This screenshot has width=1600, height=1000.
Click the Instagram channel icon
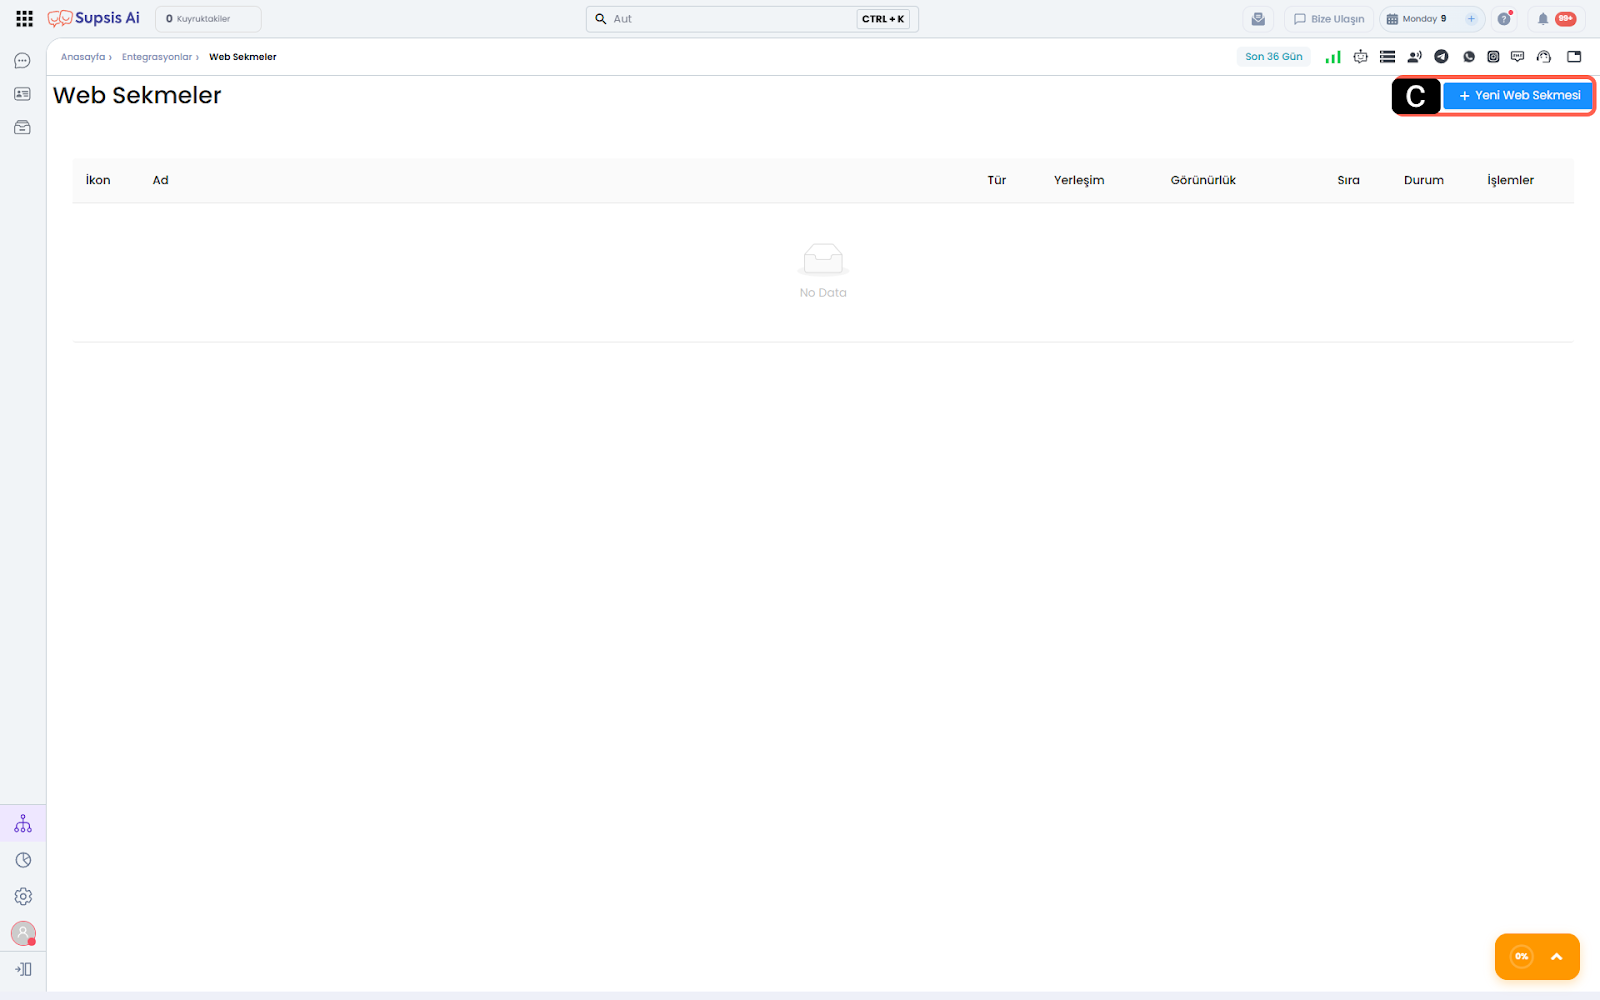[1493, 57]
